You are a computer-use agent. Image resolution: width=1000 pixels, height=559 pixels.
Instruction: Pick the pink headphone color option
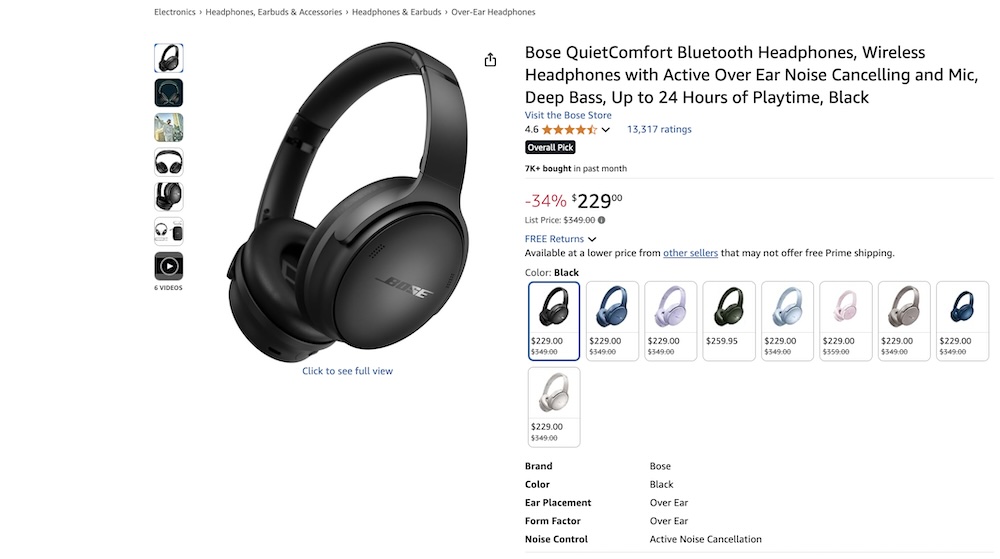point(846,321)
